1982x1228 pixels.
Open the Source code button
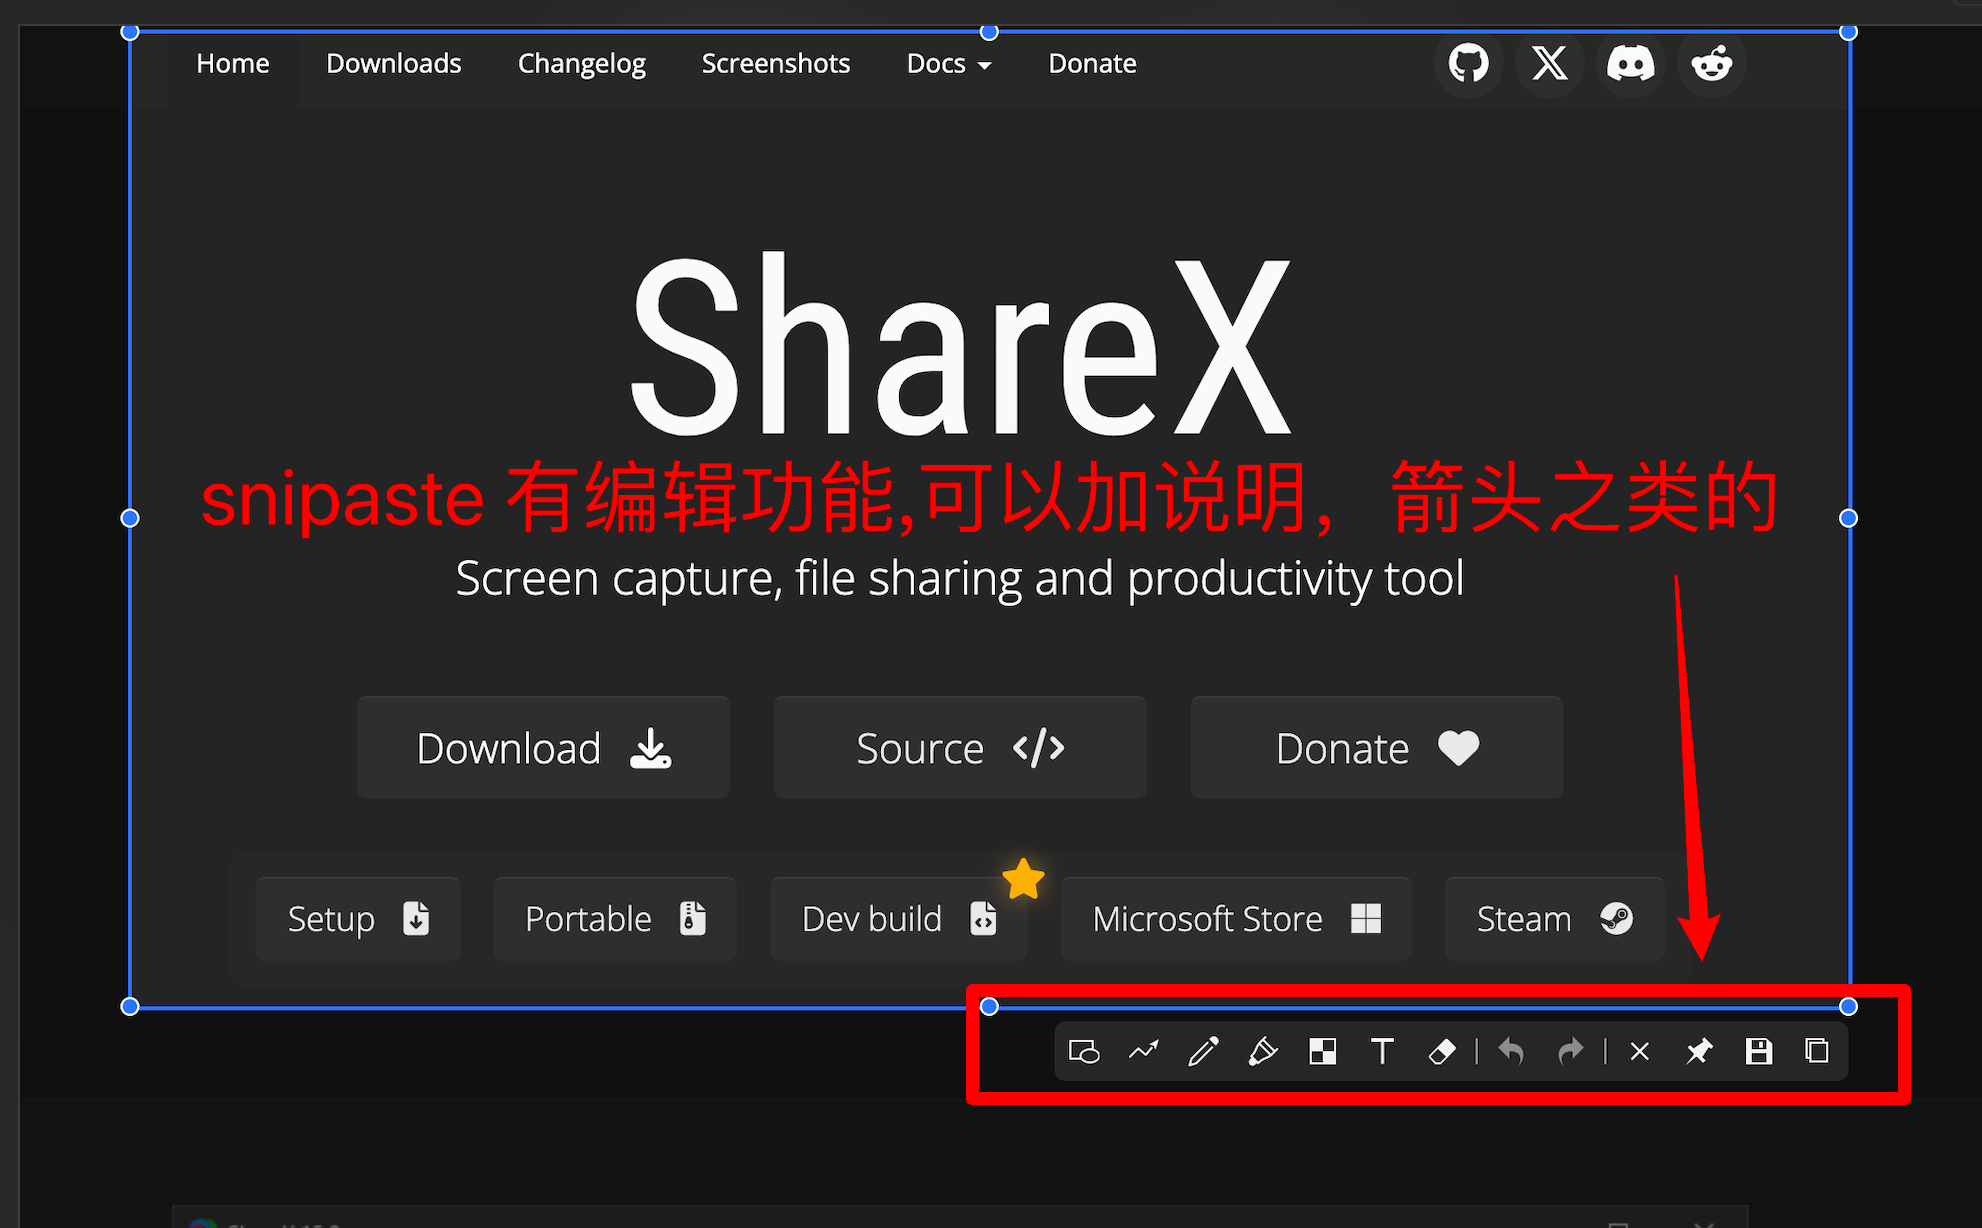tap(960, 747)
